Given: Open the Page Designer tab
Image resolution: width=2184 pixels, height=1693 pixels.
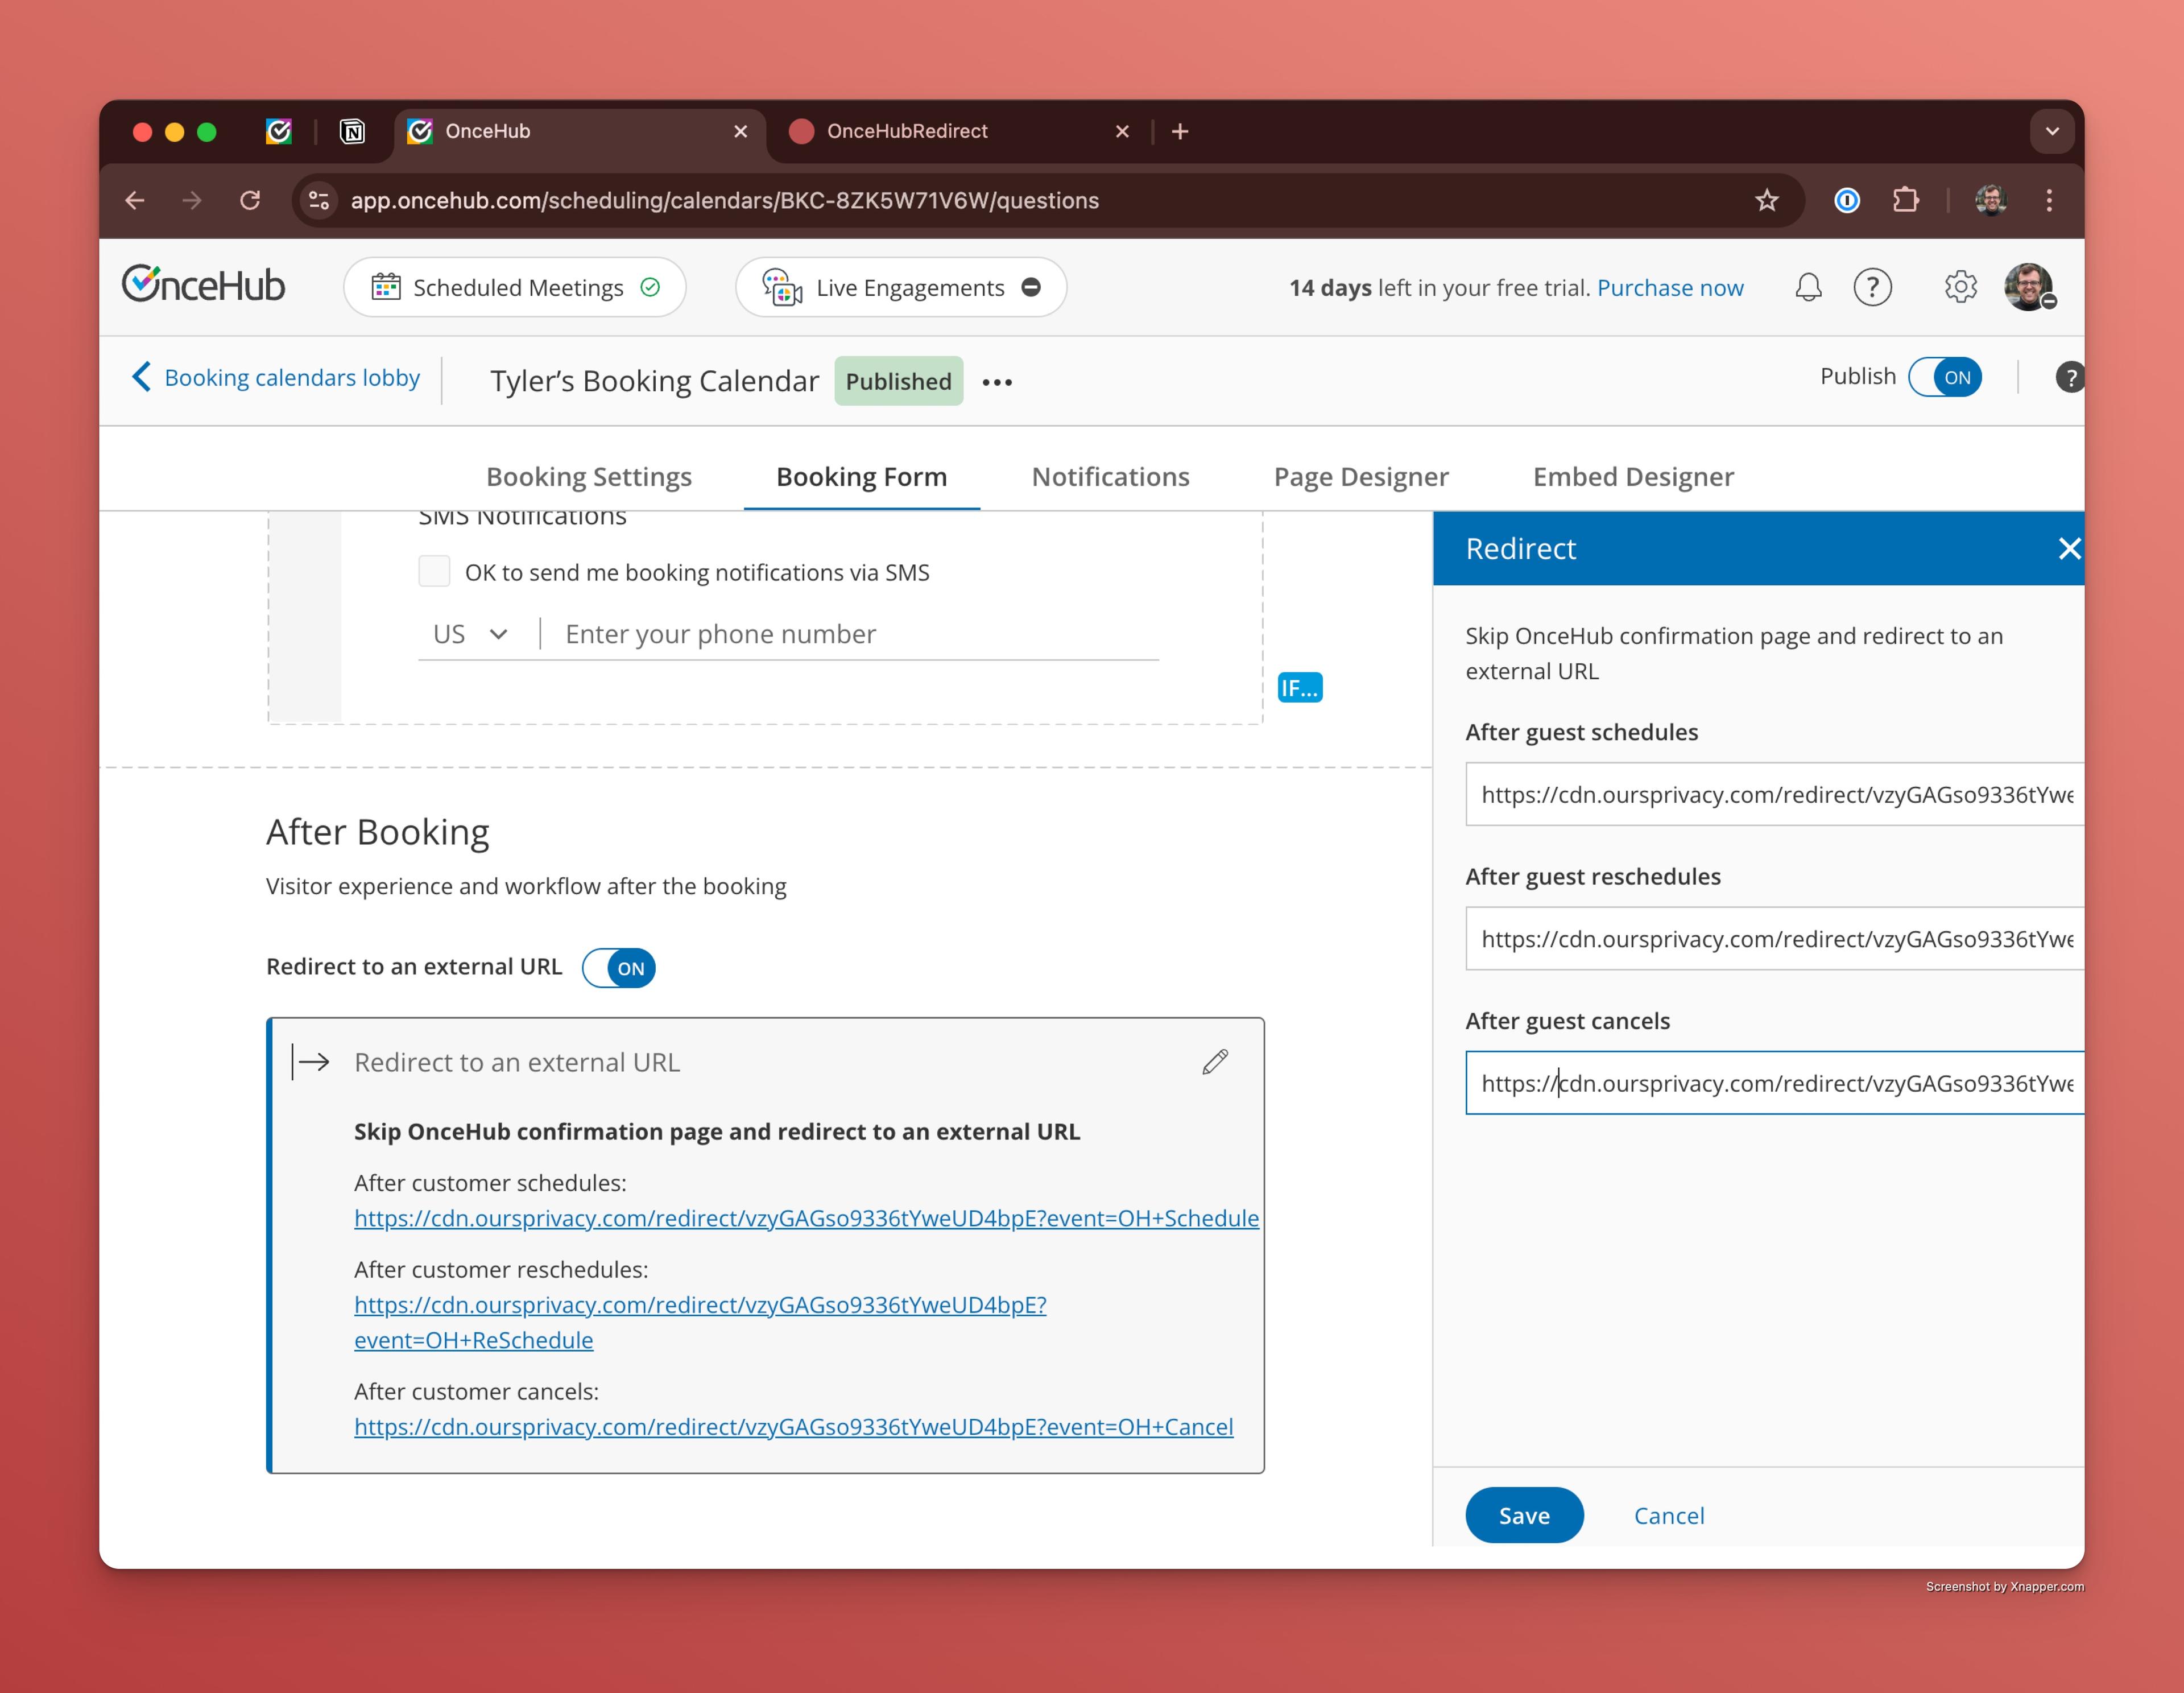Looking at the screenshot, I should point(1360,477).
